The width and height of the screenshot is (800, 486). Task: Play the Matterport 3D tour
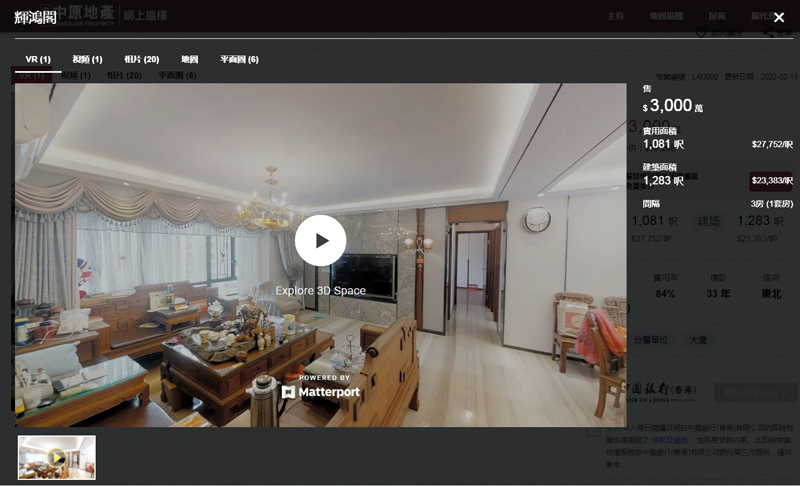coord(320,240)
